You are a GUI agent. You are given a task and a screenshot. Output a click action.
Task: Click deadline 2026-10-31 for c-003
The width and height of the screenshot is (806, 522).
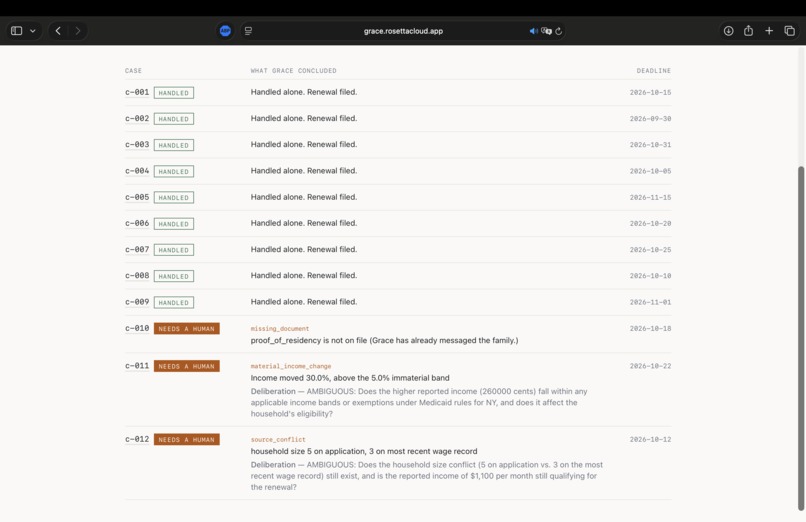click(x=650, y=145)
